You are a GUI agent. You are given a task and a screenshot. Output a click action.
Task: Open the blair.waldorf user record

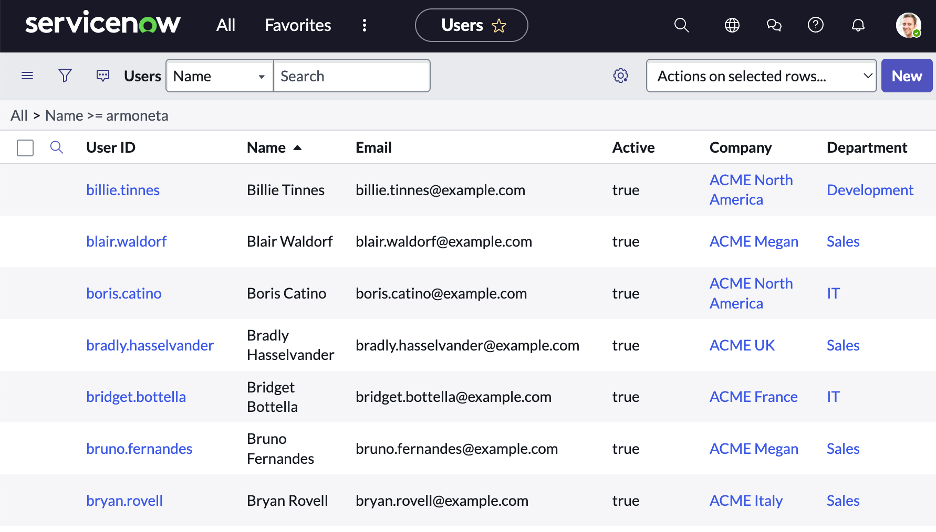point(127,242)
